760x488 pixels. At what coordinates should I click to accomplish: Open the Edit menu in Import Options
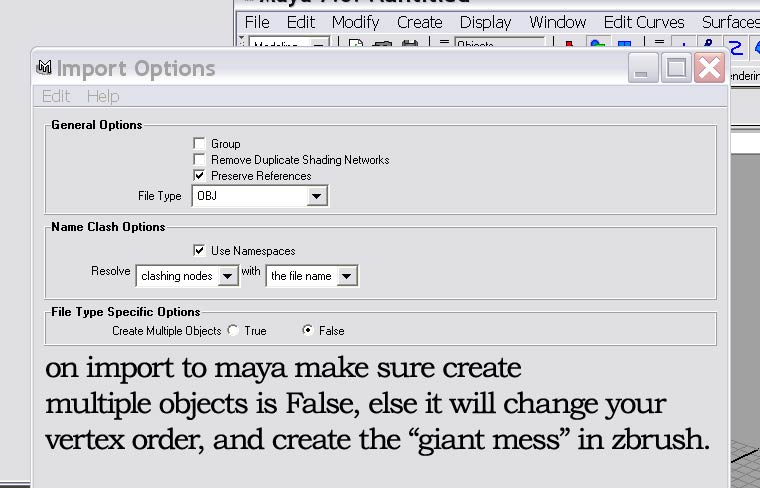tap(56, 96)
